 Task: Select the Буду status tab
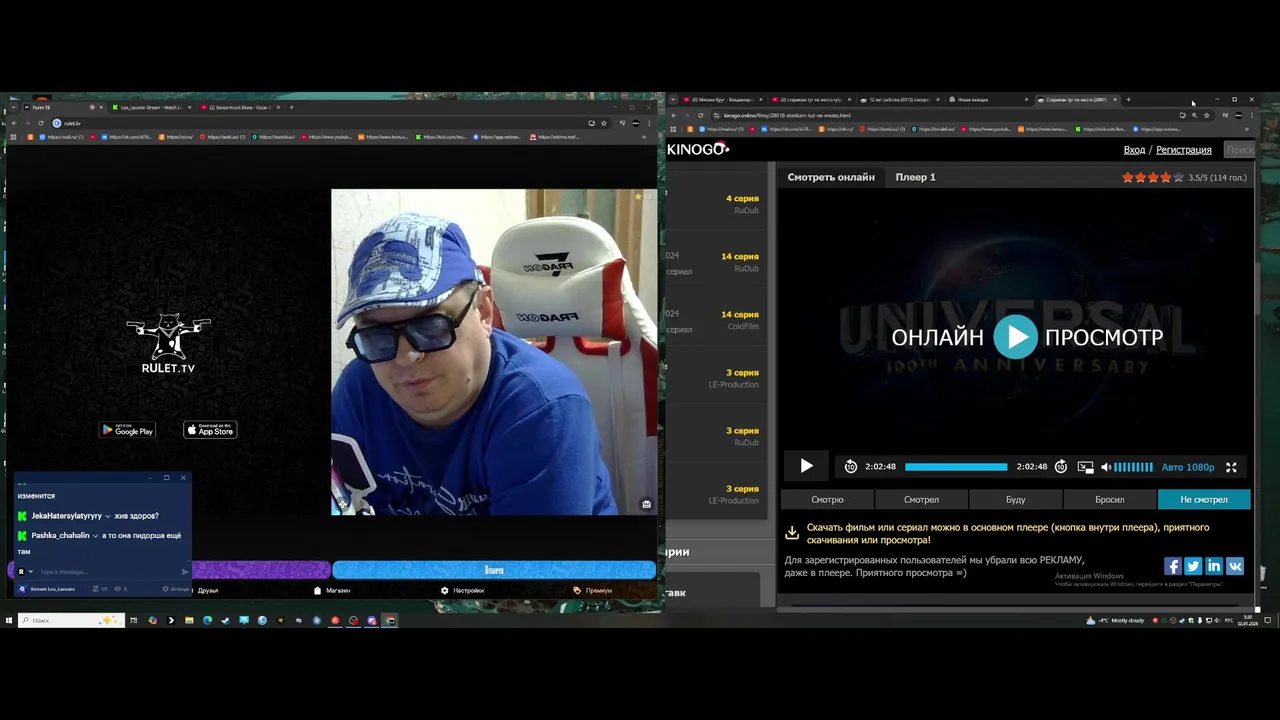point(1015,499)
